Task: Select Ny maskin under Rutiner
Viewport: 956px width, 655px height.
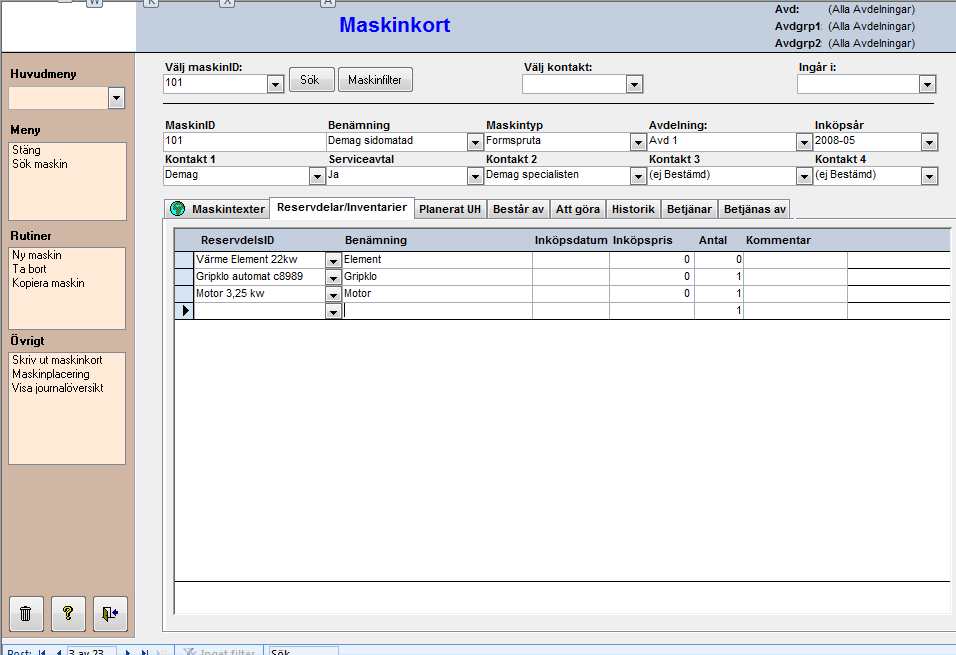Action: (37, 255)
